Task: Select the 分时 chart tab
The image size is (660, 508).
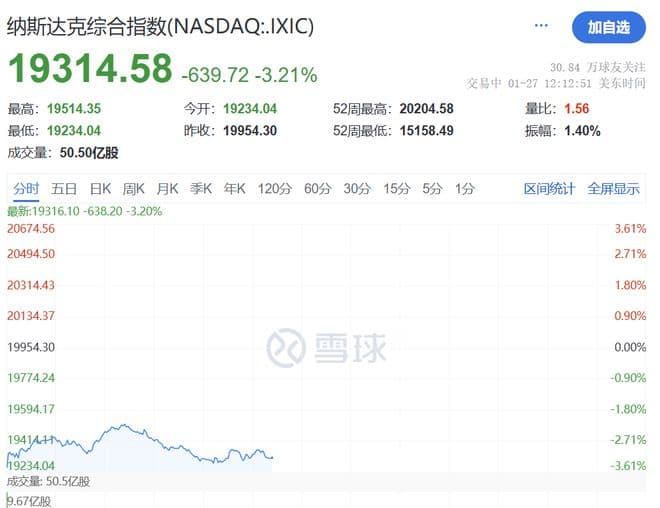Action: click(x=26, y=188)
